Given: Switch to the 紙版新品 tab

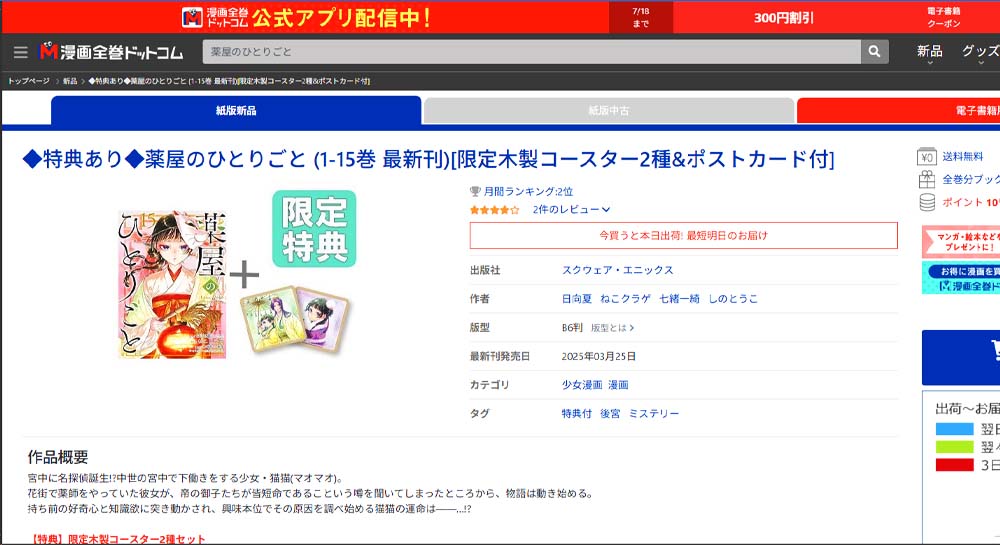Looking at the screenshot, I should click(x=236, y=110).
